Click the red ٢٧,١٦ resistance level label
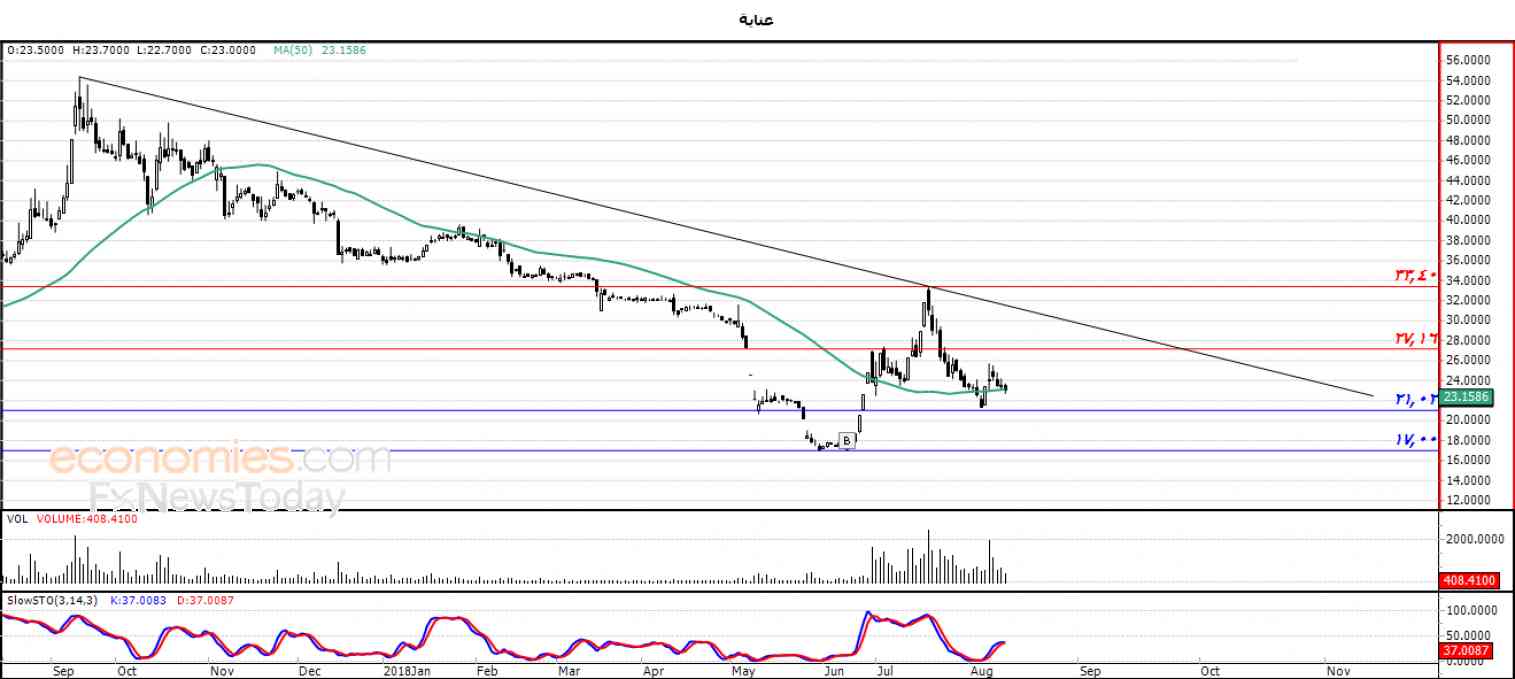This screenshot has height=679, width=1515. coord(1416,339)
